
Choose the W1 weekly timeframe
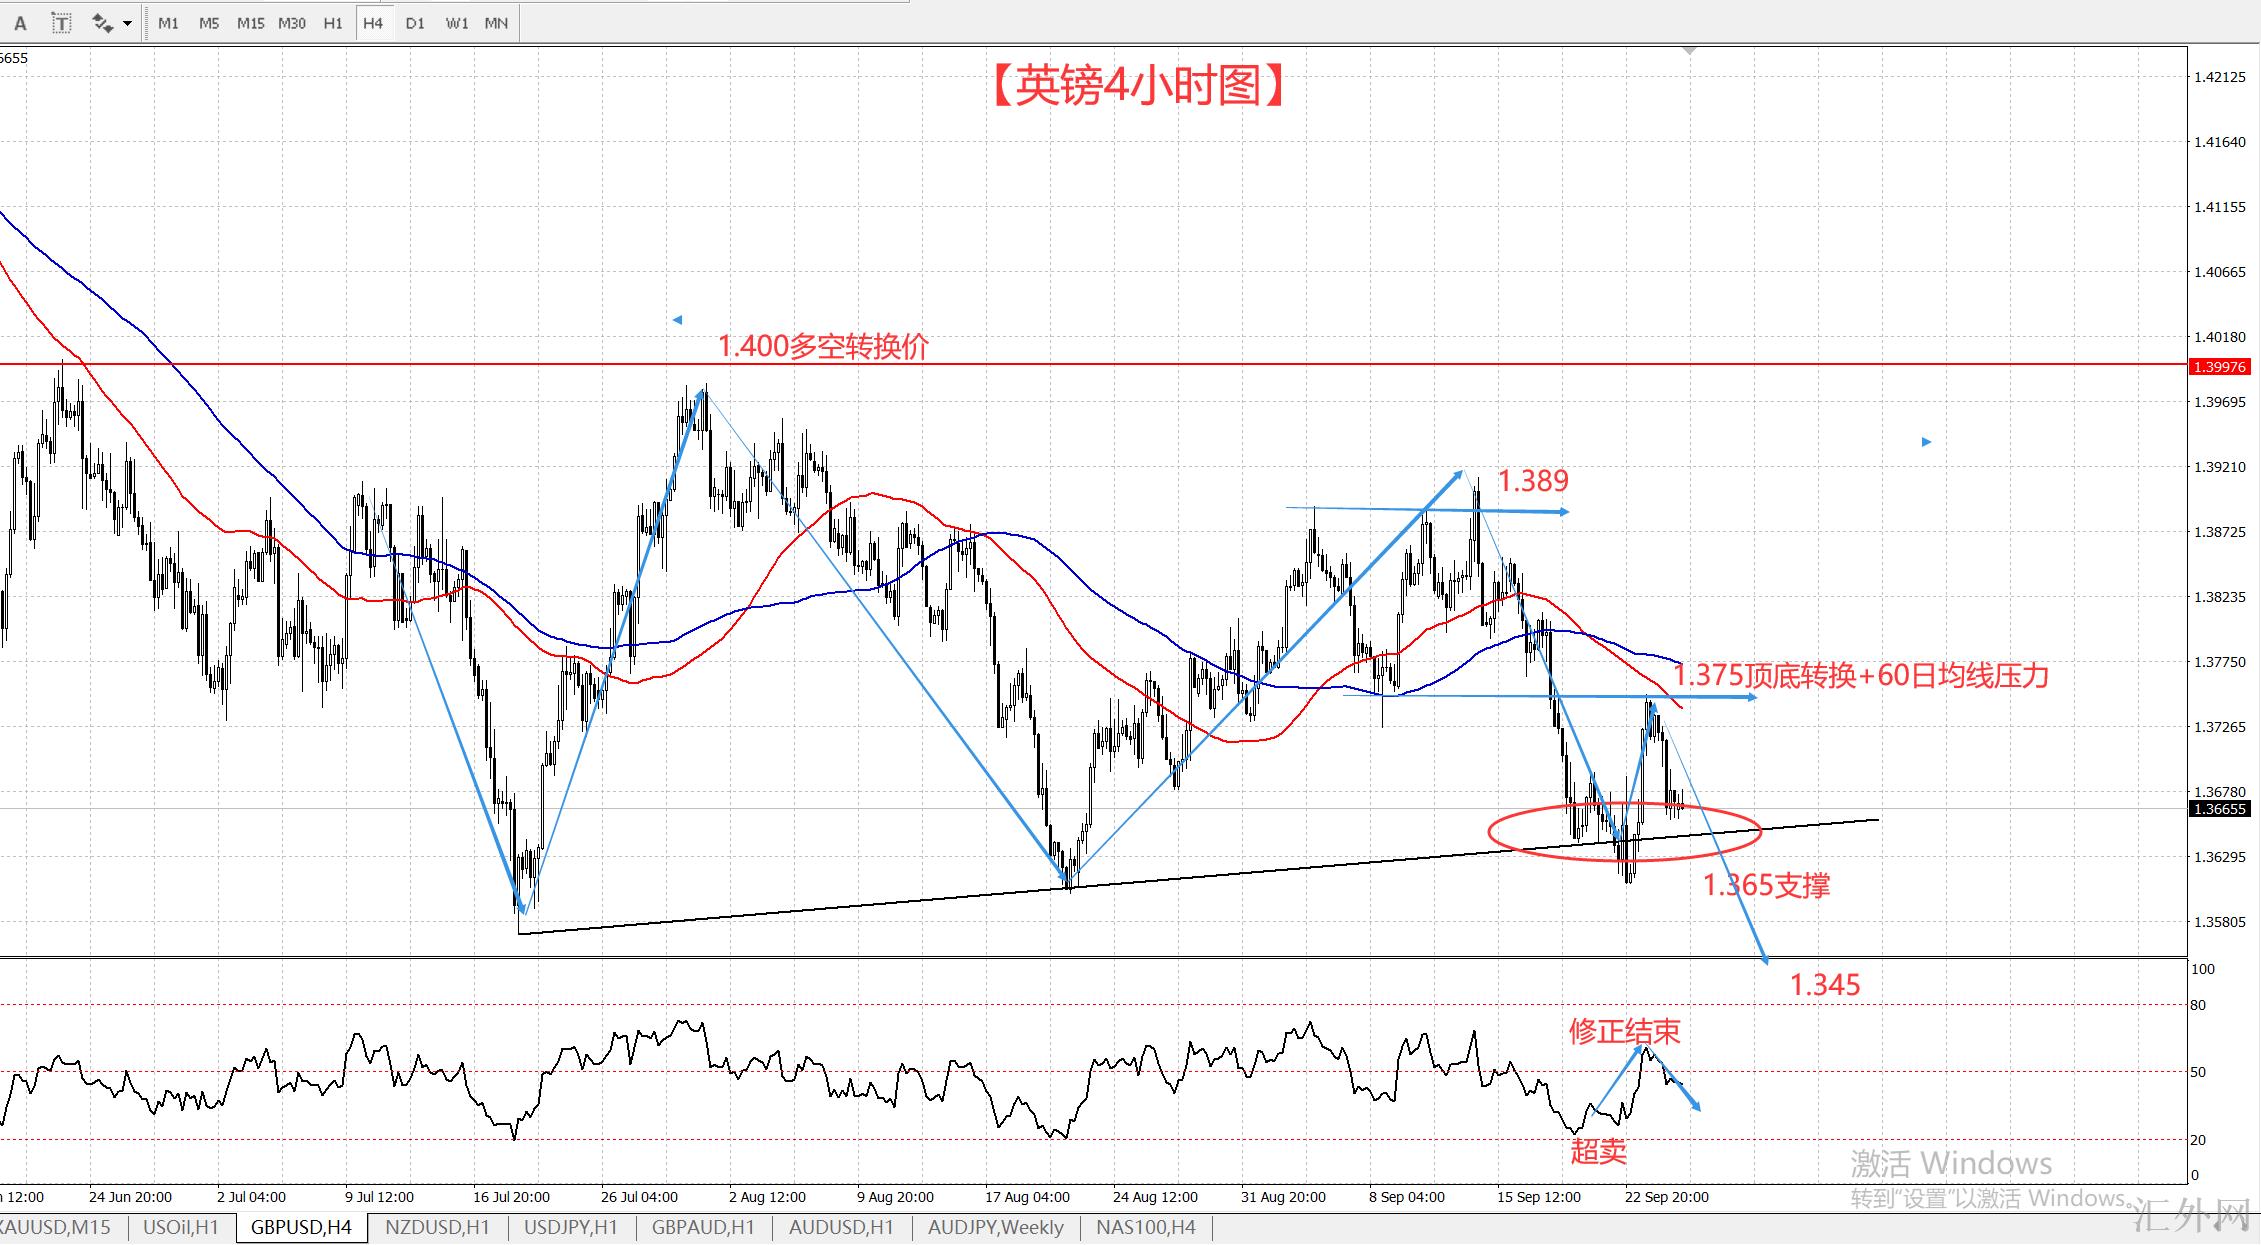point(457,23)
